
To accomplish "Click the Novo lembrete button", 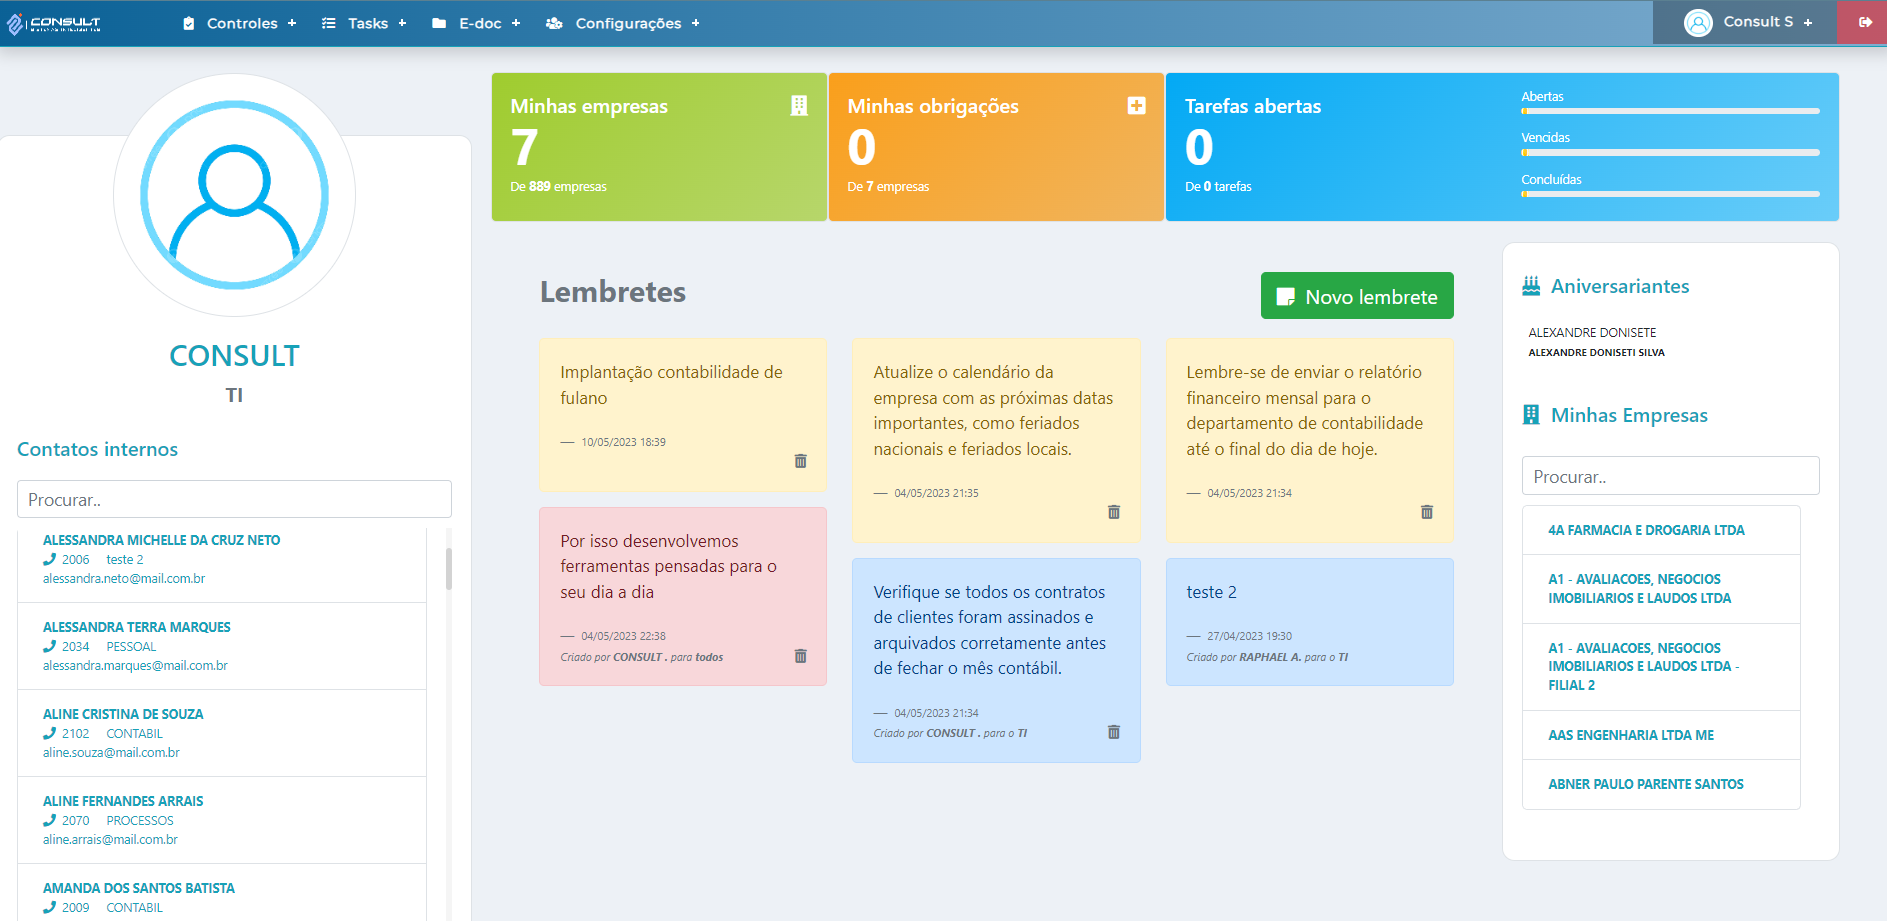I will [1356, 296].
